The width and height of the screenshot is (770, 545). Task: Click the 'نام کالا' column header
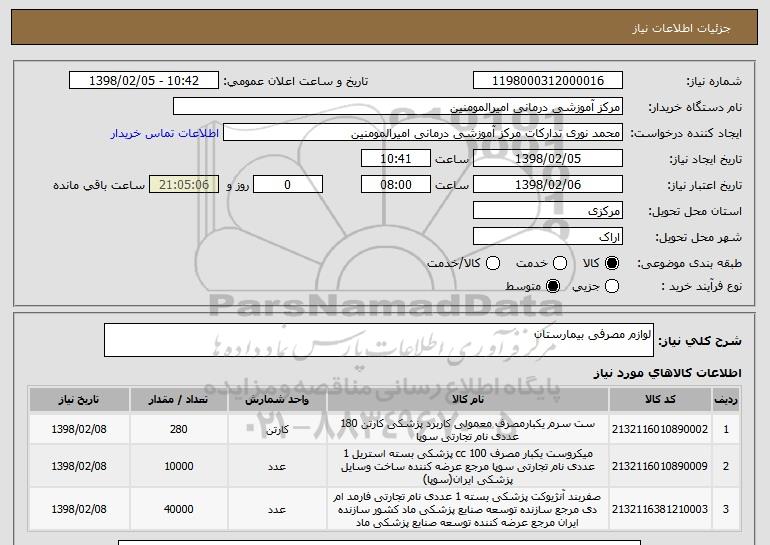tap(468, 400)
